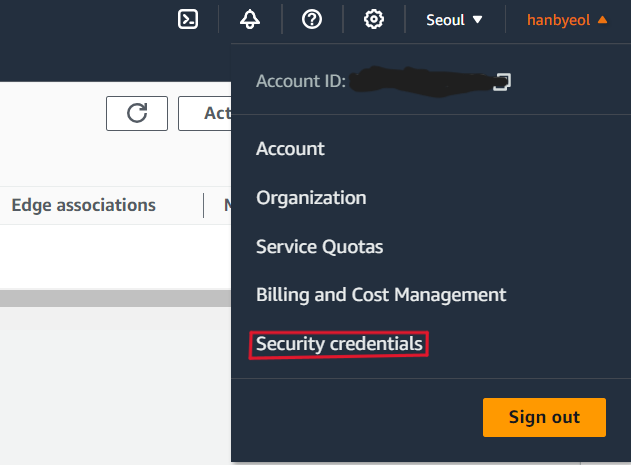Click the Account ID label text
Screen dimensions: 631x465
click(301, 81)
